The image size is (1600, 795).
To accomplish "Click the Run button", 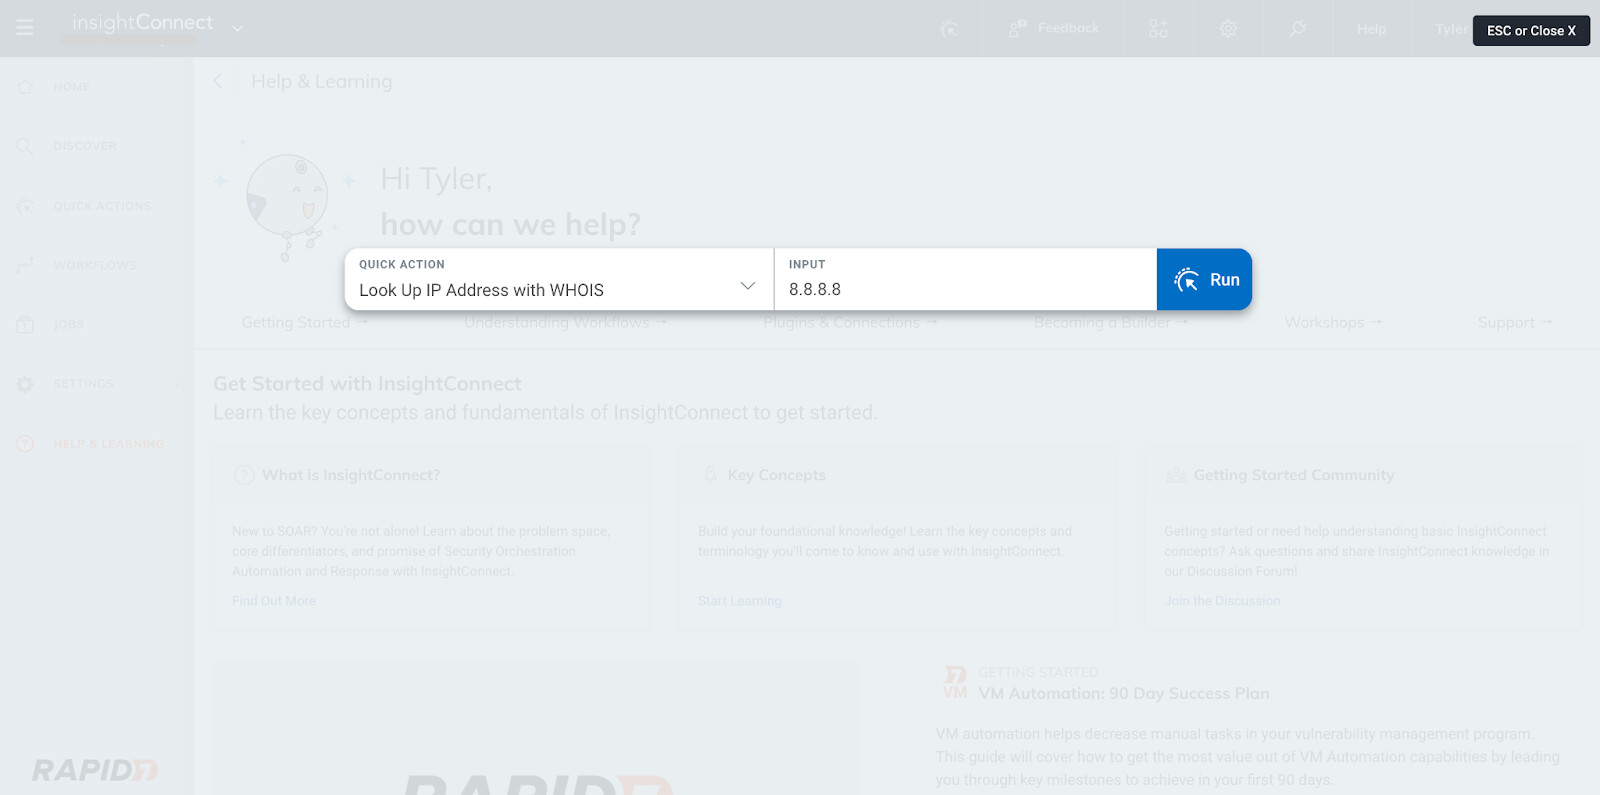I will 1204,279.
